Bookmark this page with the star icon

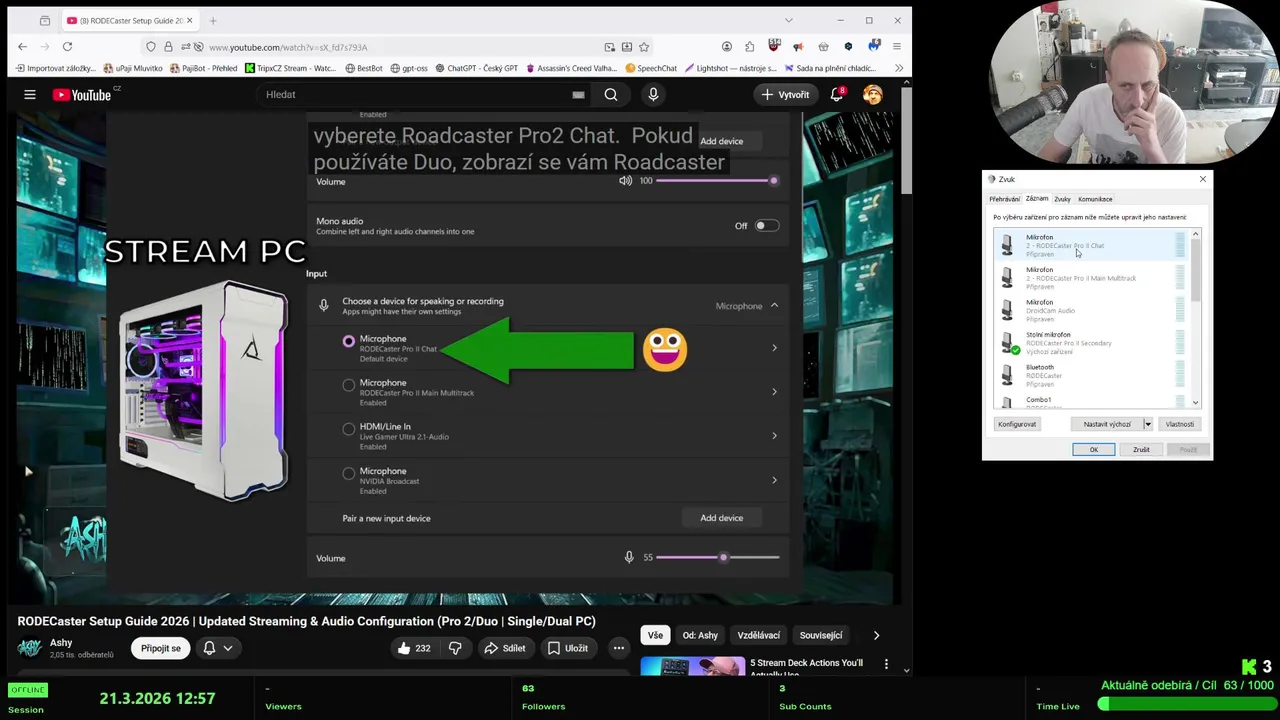(x=644, y=47)
